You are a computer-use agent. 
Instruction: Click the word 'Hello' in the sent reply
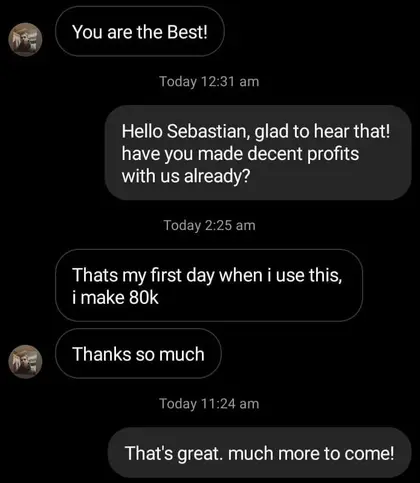142,131
